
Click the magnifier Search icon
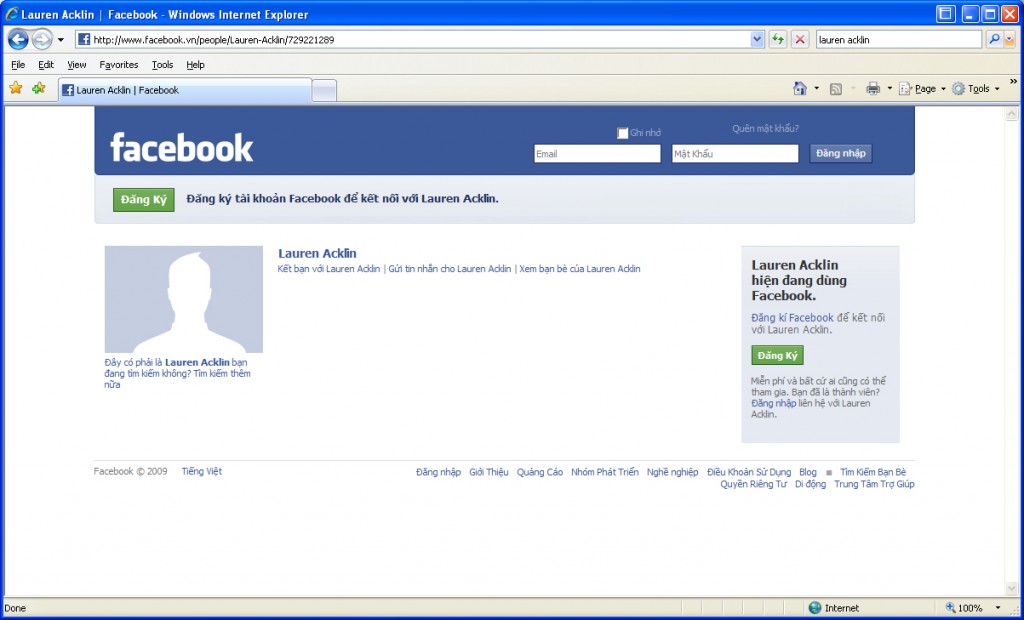994,40
